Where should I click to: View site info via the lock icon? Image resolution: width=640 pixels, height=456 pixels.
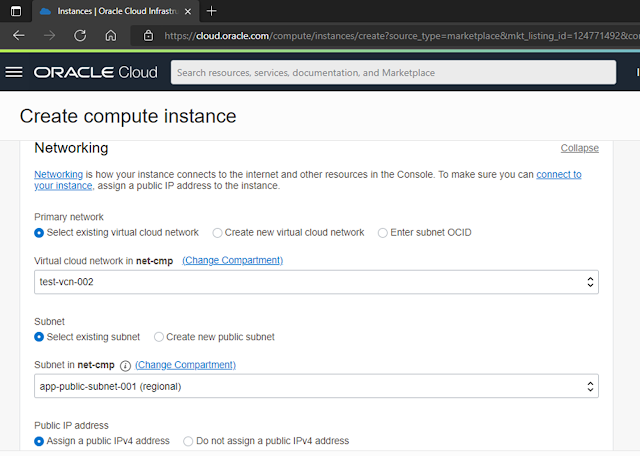[149, 36]
